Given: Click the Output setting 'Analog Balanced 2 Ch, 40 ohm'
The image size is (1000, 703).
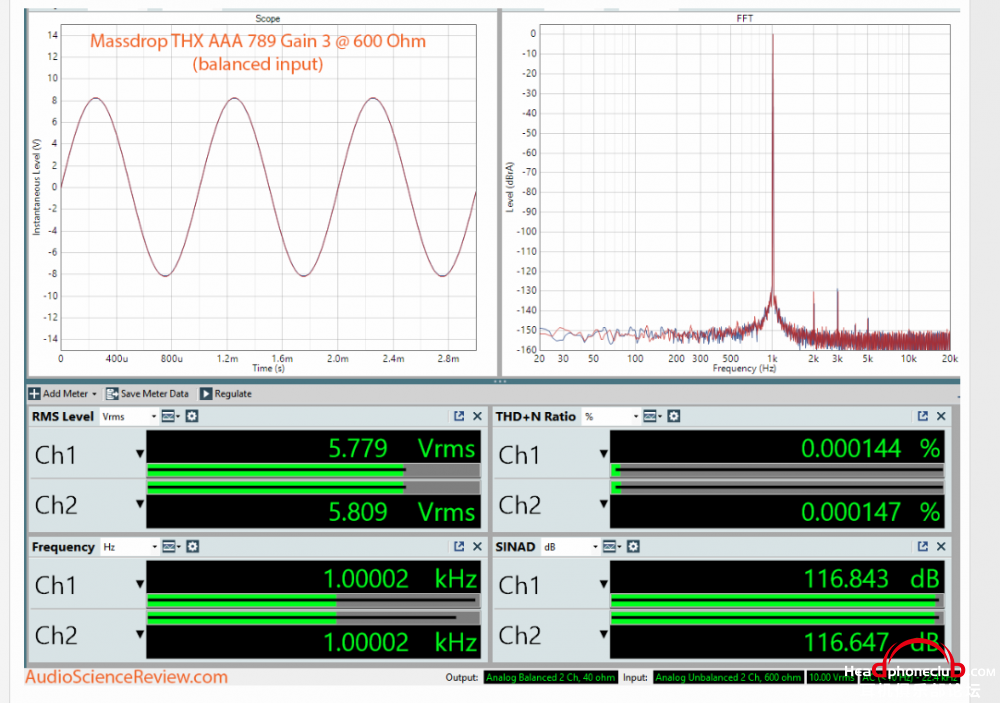Looking at the screenshot, I should coord(550,677).
